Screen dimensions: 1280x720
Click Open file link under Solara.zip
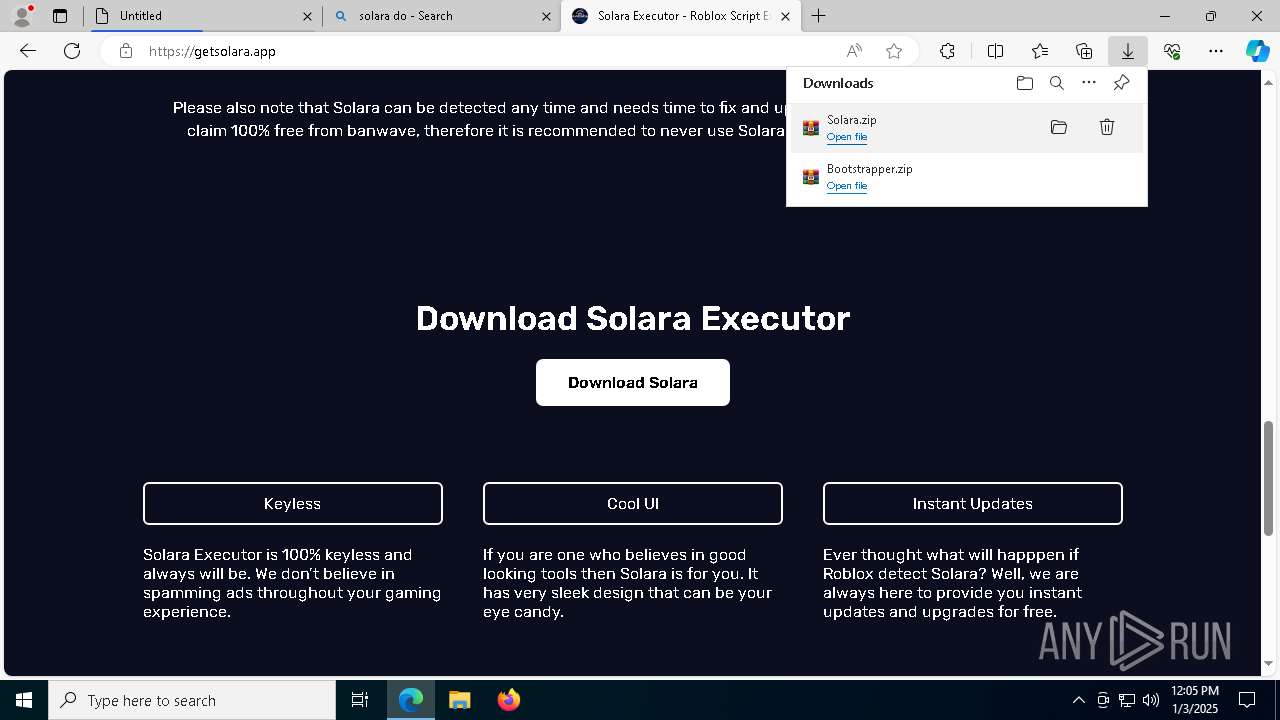(x=847, y=137)
